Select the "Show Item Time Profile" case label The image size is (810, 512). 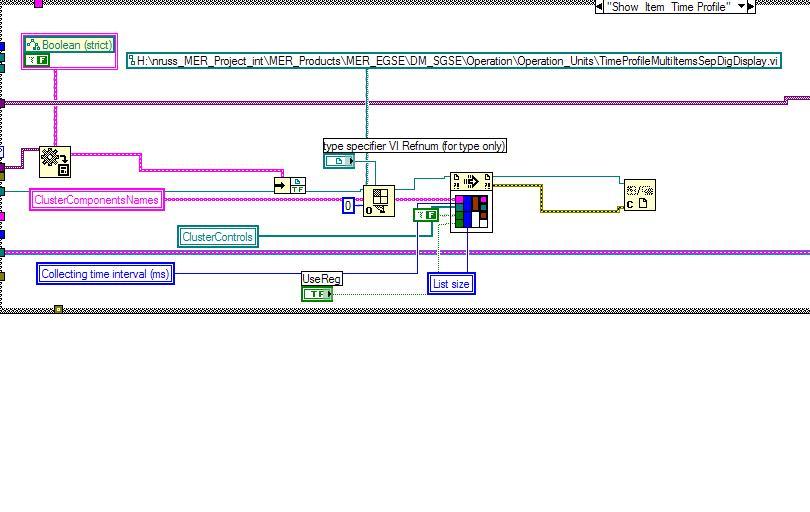click(x=669, y=7)
